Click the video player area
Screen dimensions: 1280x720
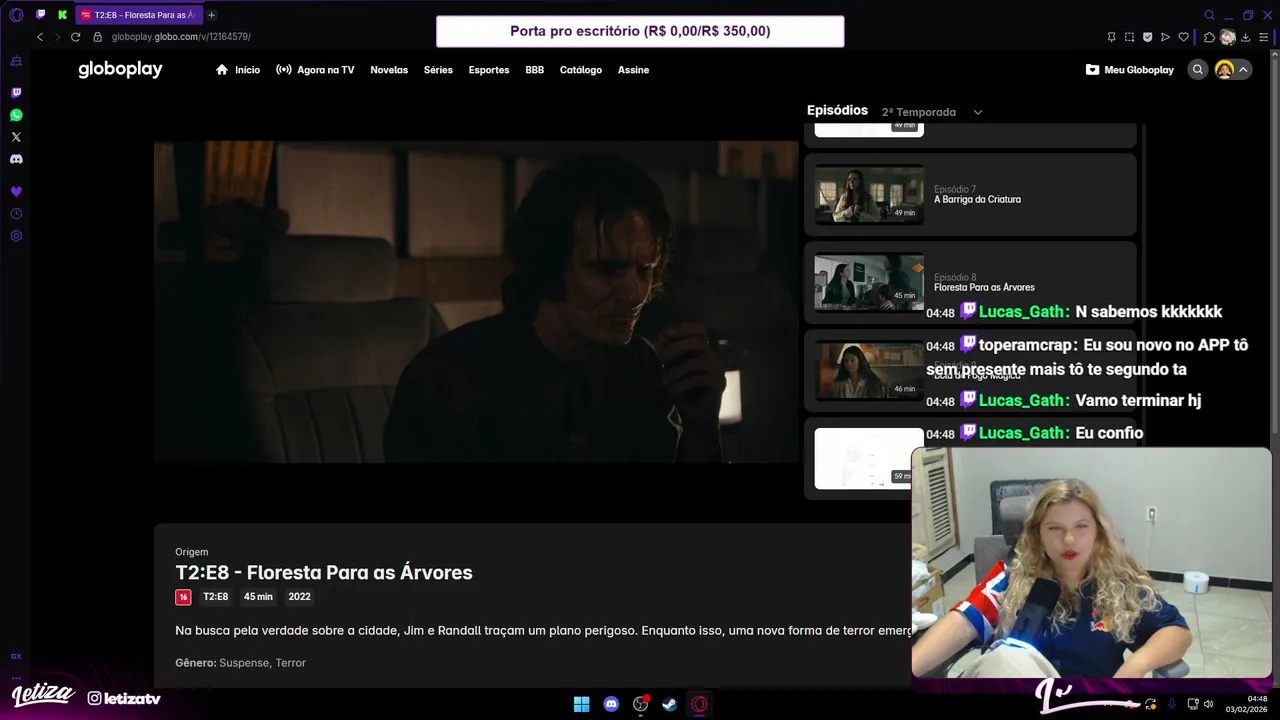tap(477, 301)
